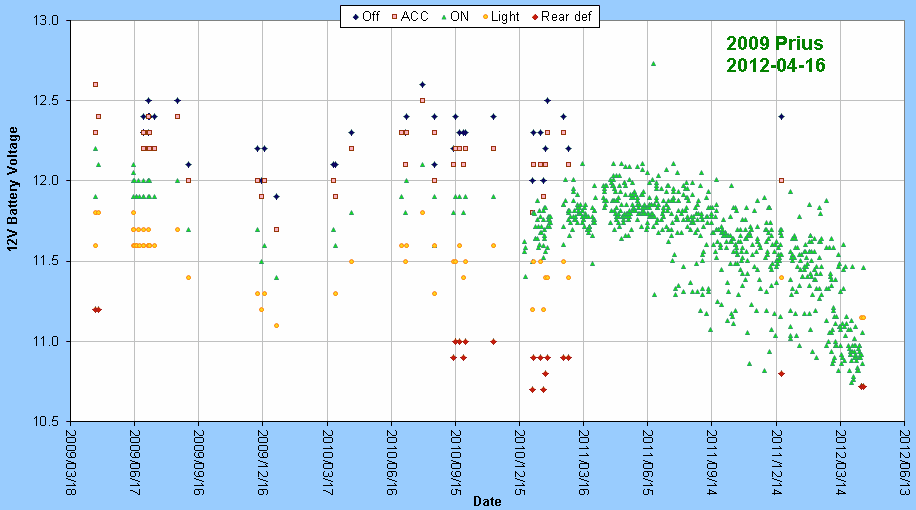Click the Light legend circle marker
The image size is (916, 510).
pyautogui.click(x=485, y=17)
